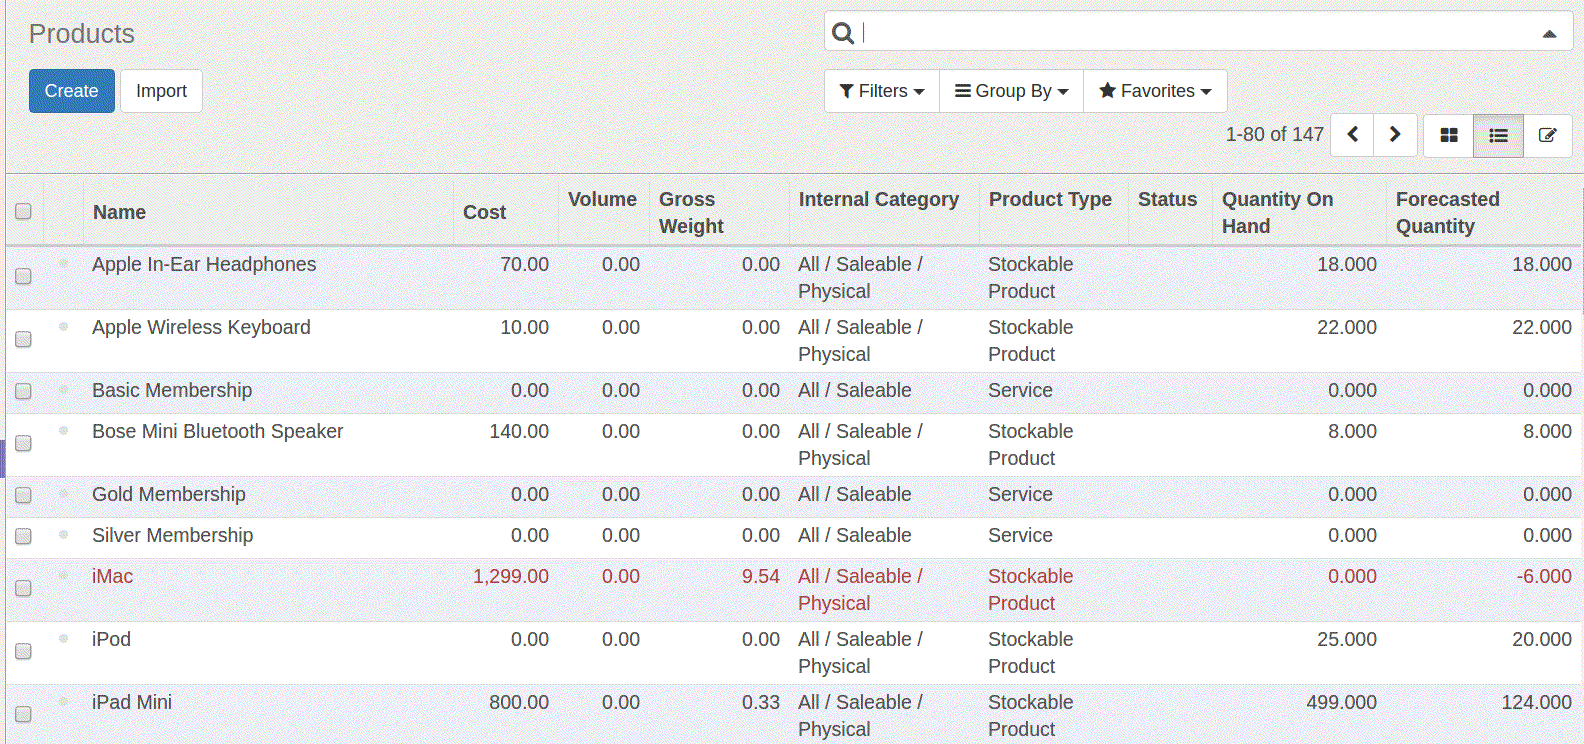Open the iPad Mini product
The height and width of the screenshot is (744, 1584).
[x=132, y=702]
